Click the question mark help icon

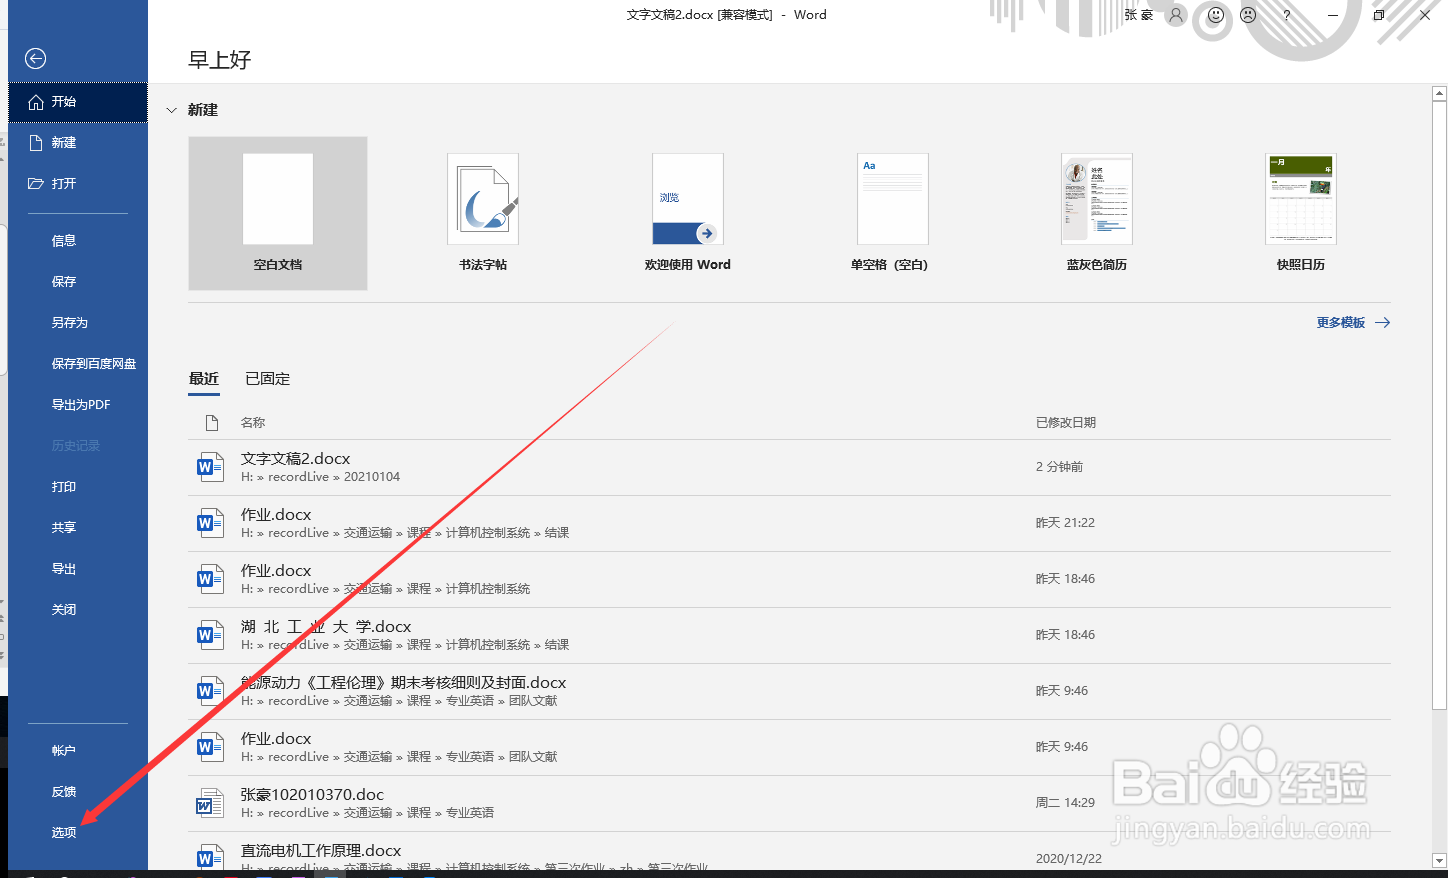click(1287, 15)
